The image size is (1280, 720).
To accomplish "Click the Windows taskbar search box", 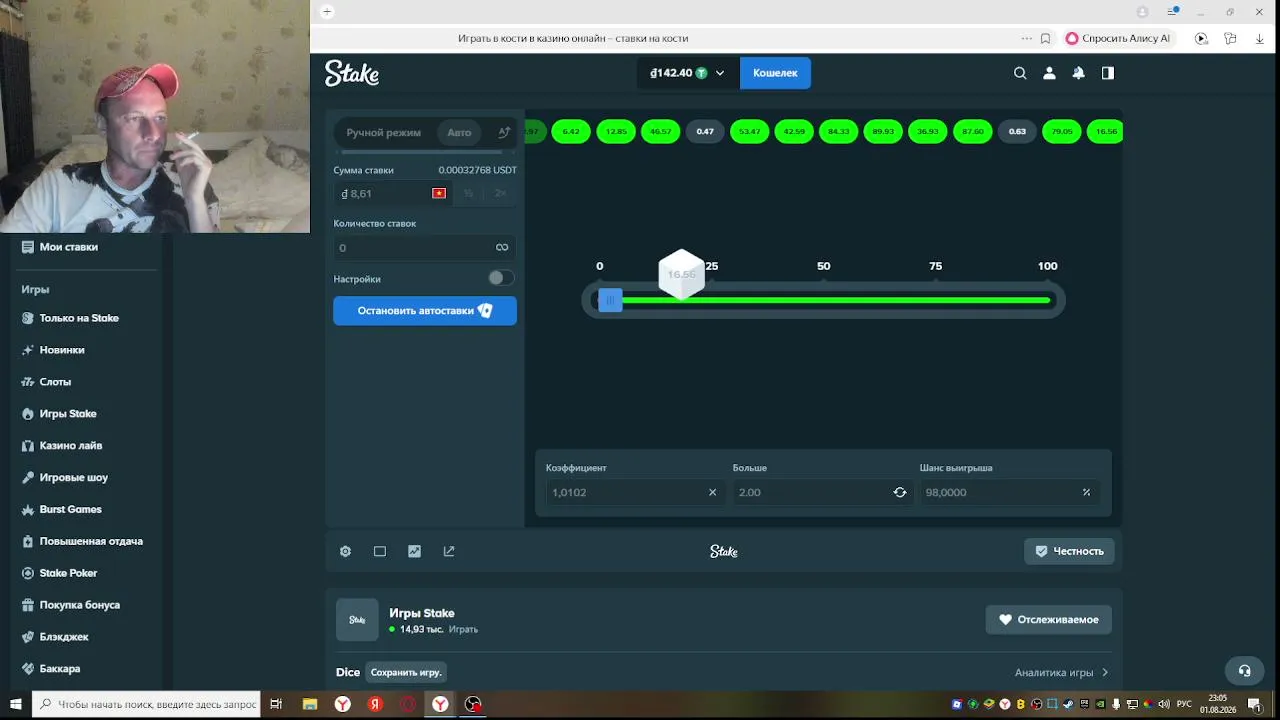I will click(147, 704).
